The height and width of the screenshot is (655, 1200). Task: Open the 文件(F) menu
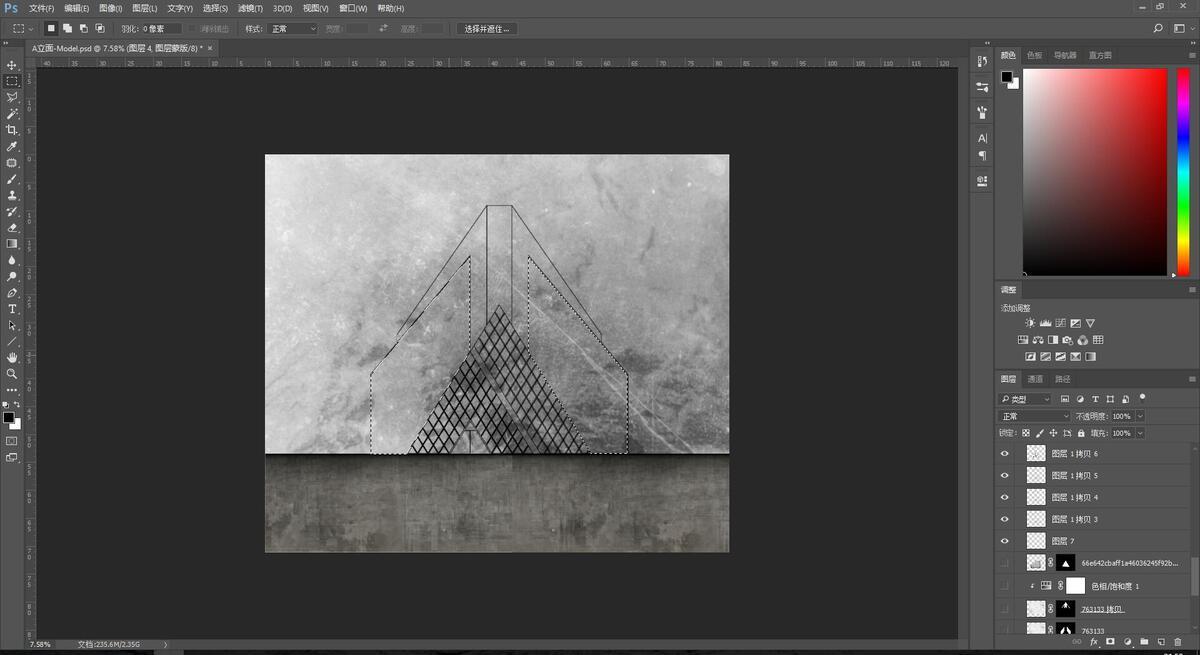[42, 8]
